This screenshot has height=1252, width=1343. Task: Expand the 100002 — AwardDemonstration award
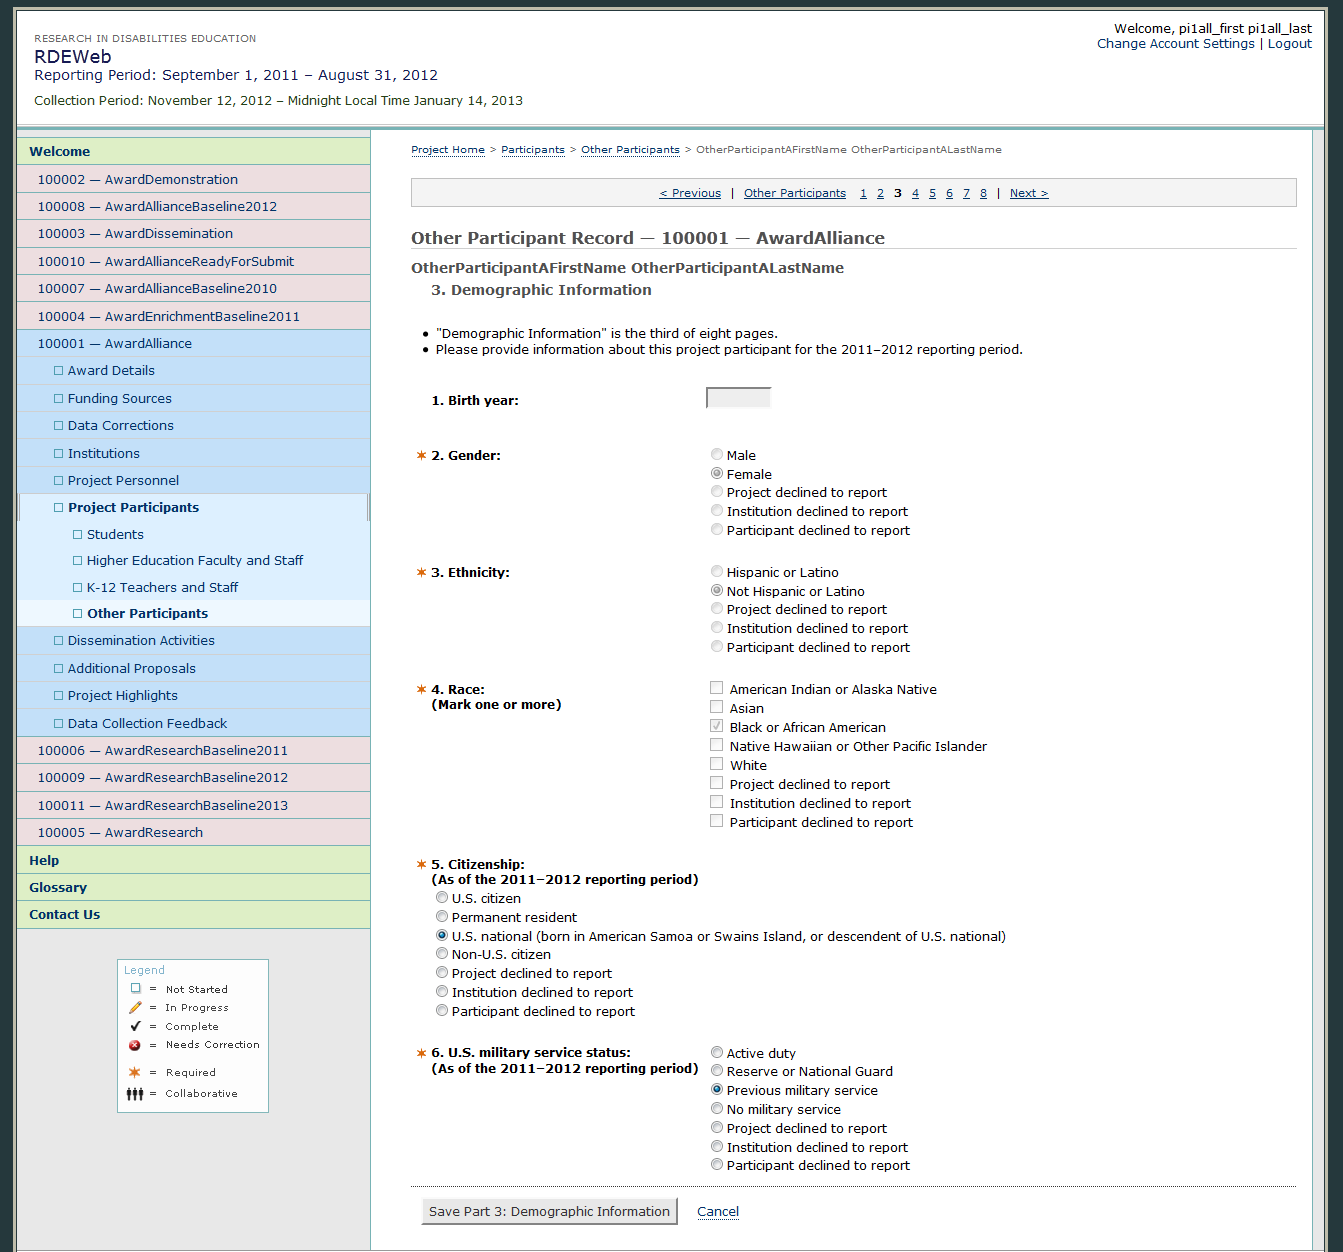point(137,180)
